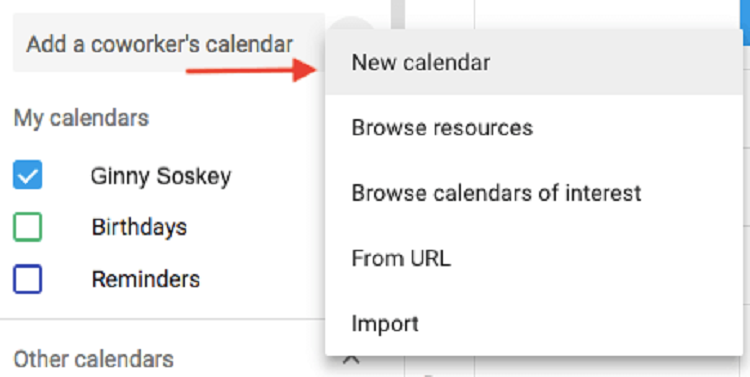750x377 pixels.
Task: Click the divider line above Other calendars
Action: [x=163, y=319]
